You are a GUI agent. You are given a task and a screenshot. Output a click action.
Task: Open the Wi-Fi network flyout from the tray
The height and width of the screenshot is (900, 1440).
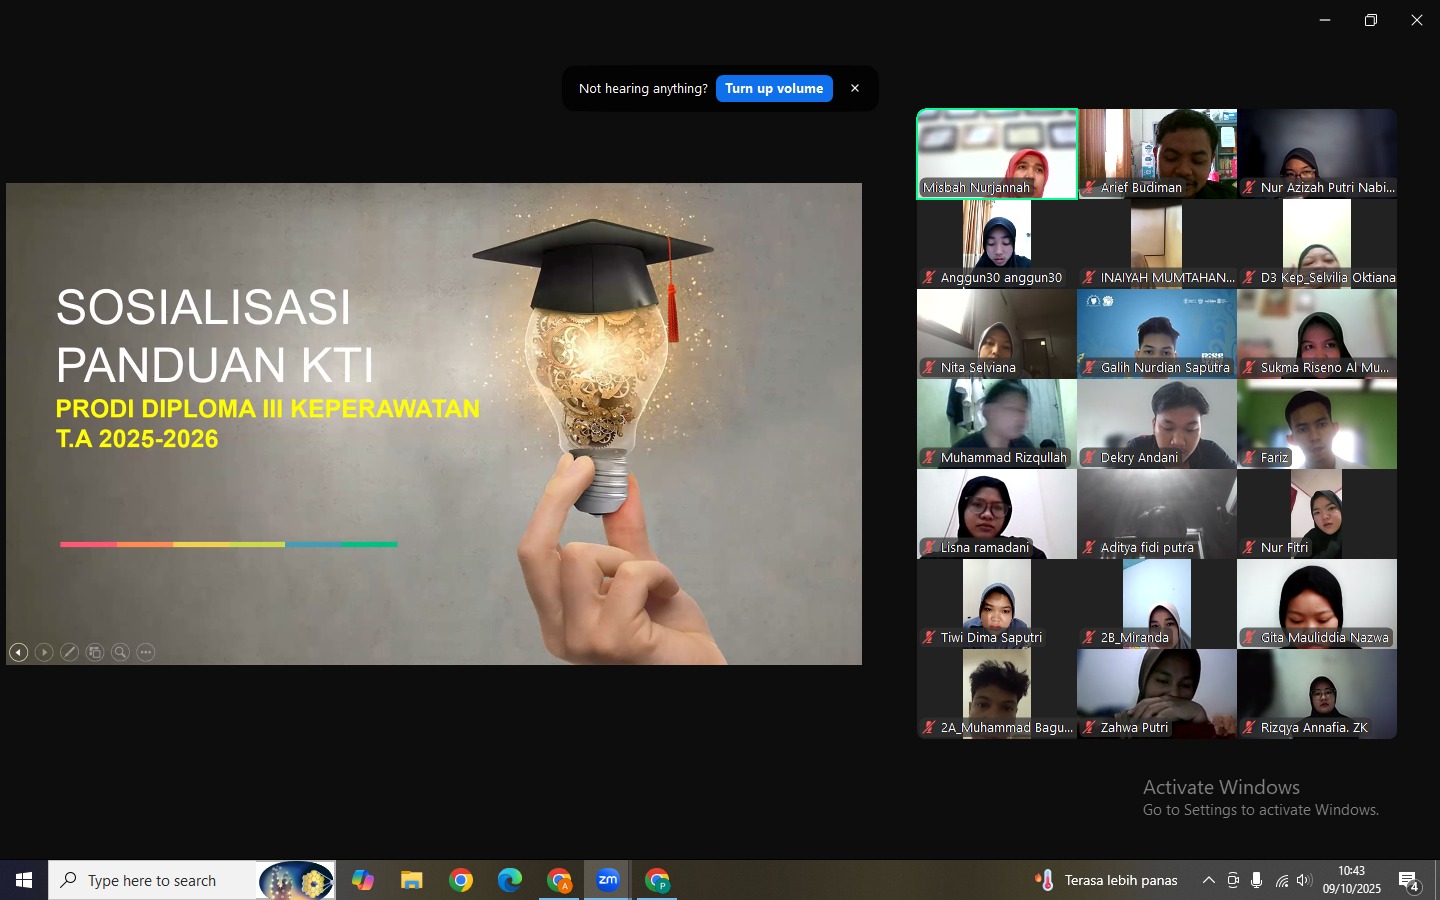point(1281,880)
